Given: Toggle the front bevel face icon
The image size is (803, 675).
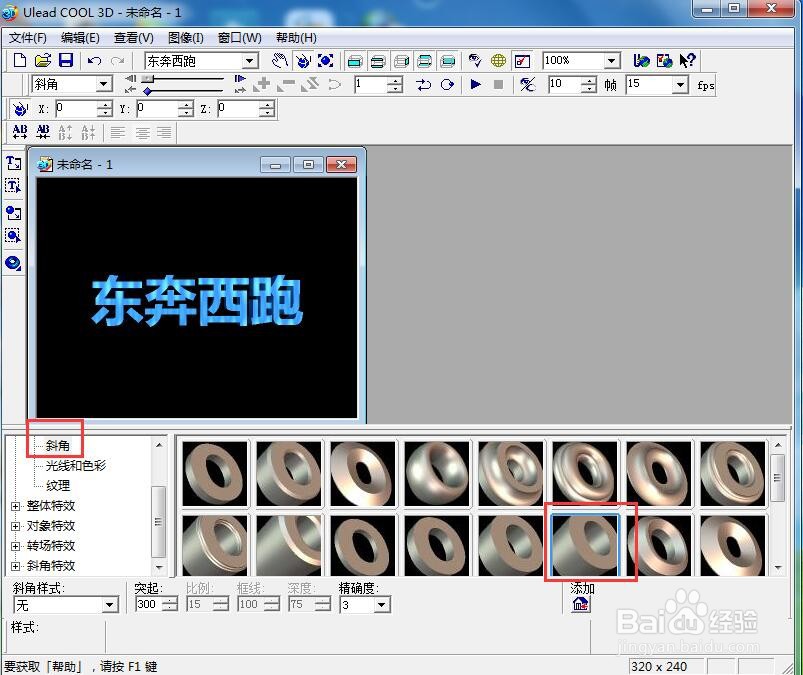Looking at the screenshot, I should point(377,61).
